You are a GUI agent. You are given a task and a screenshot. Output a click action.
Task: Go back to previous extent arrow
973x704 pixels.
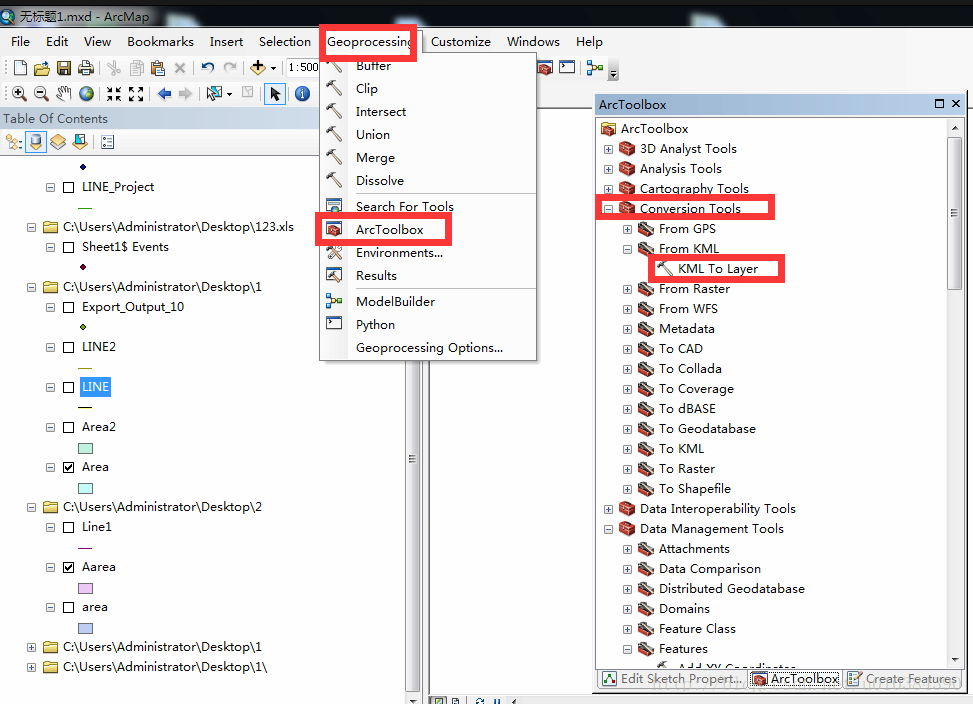164,94
